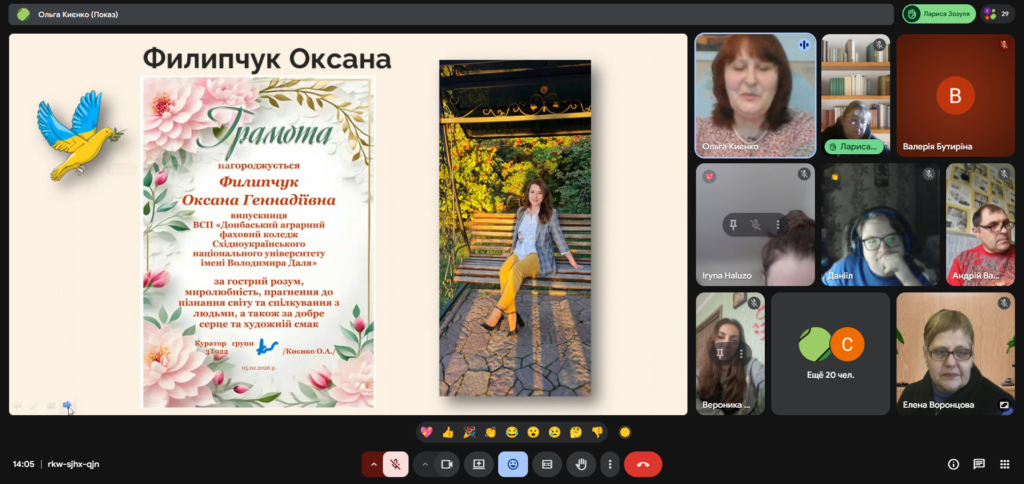Open the participants list showing 29 people

[996, 14]
